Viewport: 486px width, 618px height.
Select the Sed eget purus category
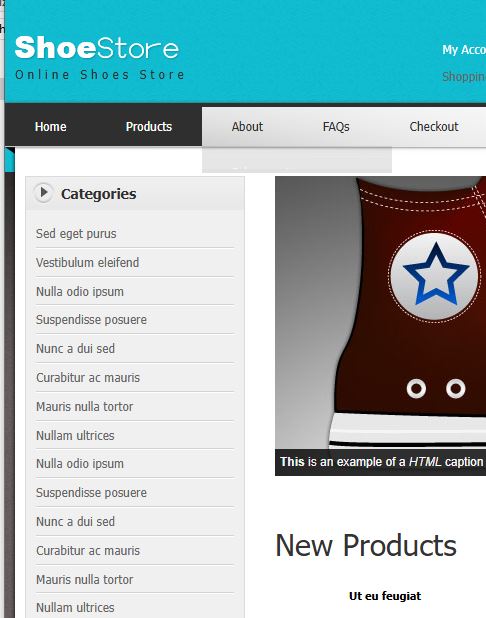(x=76, y=233)
